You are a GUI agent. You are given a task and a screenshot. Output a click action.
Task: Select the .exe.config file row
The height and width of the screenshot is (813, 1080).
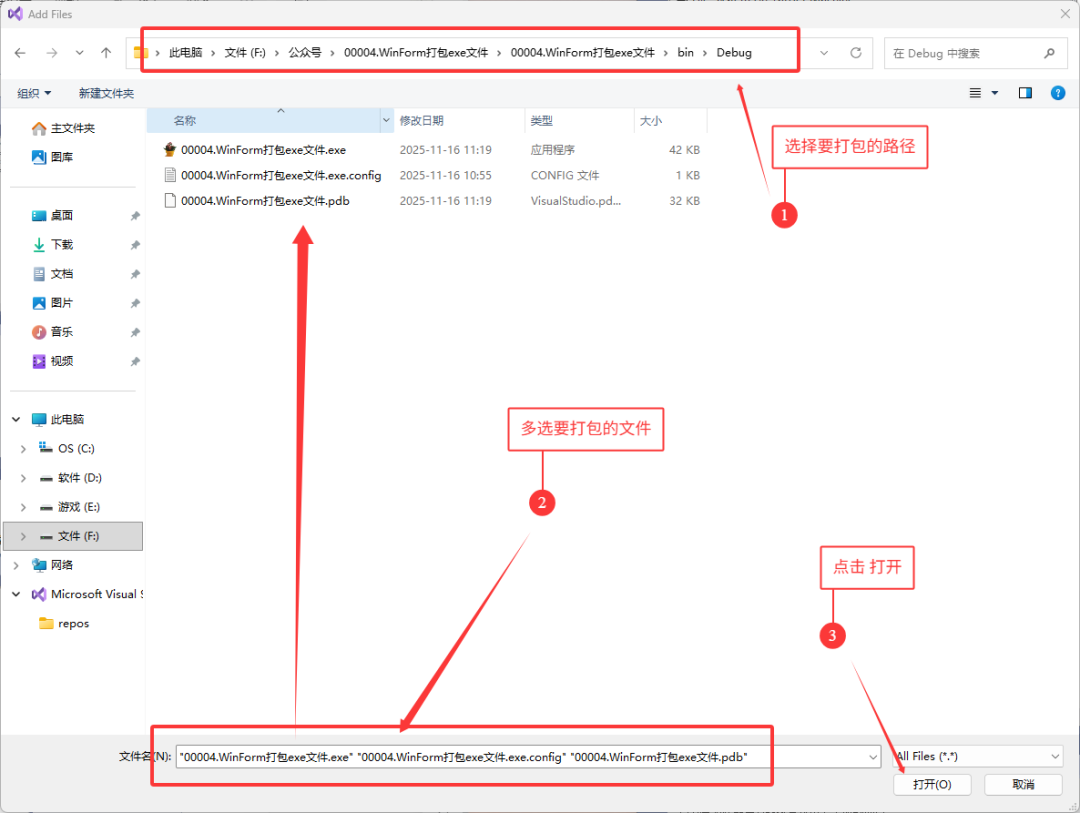point(430,175)
